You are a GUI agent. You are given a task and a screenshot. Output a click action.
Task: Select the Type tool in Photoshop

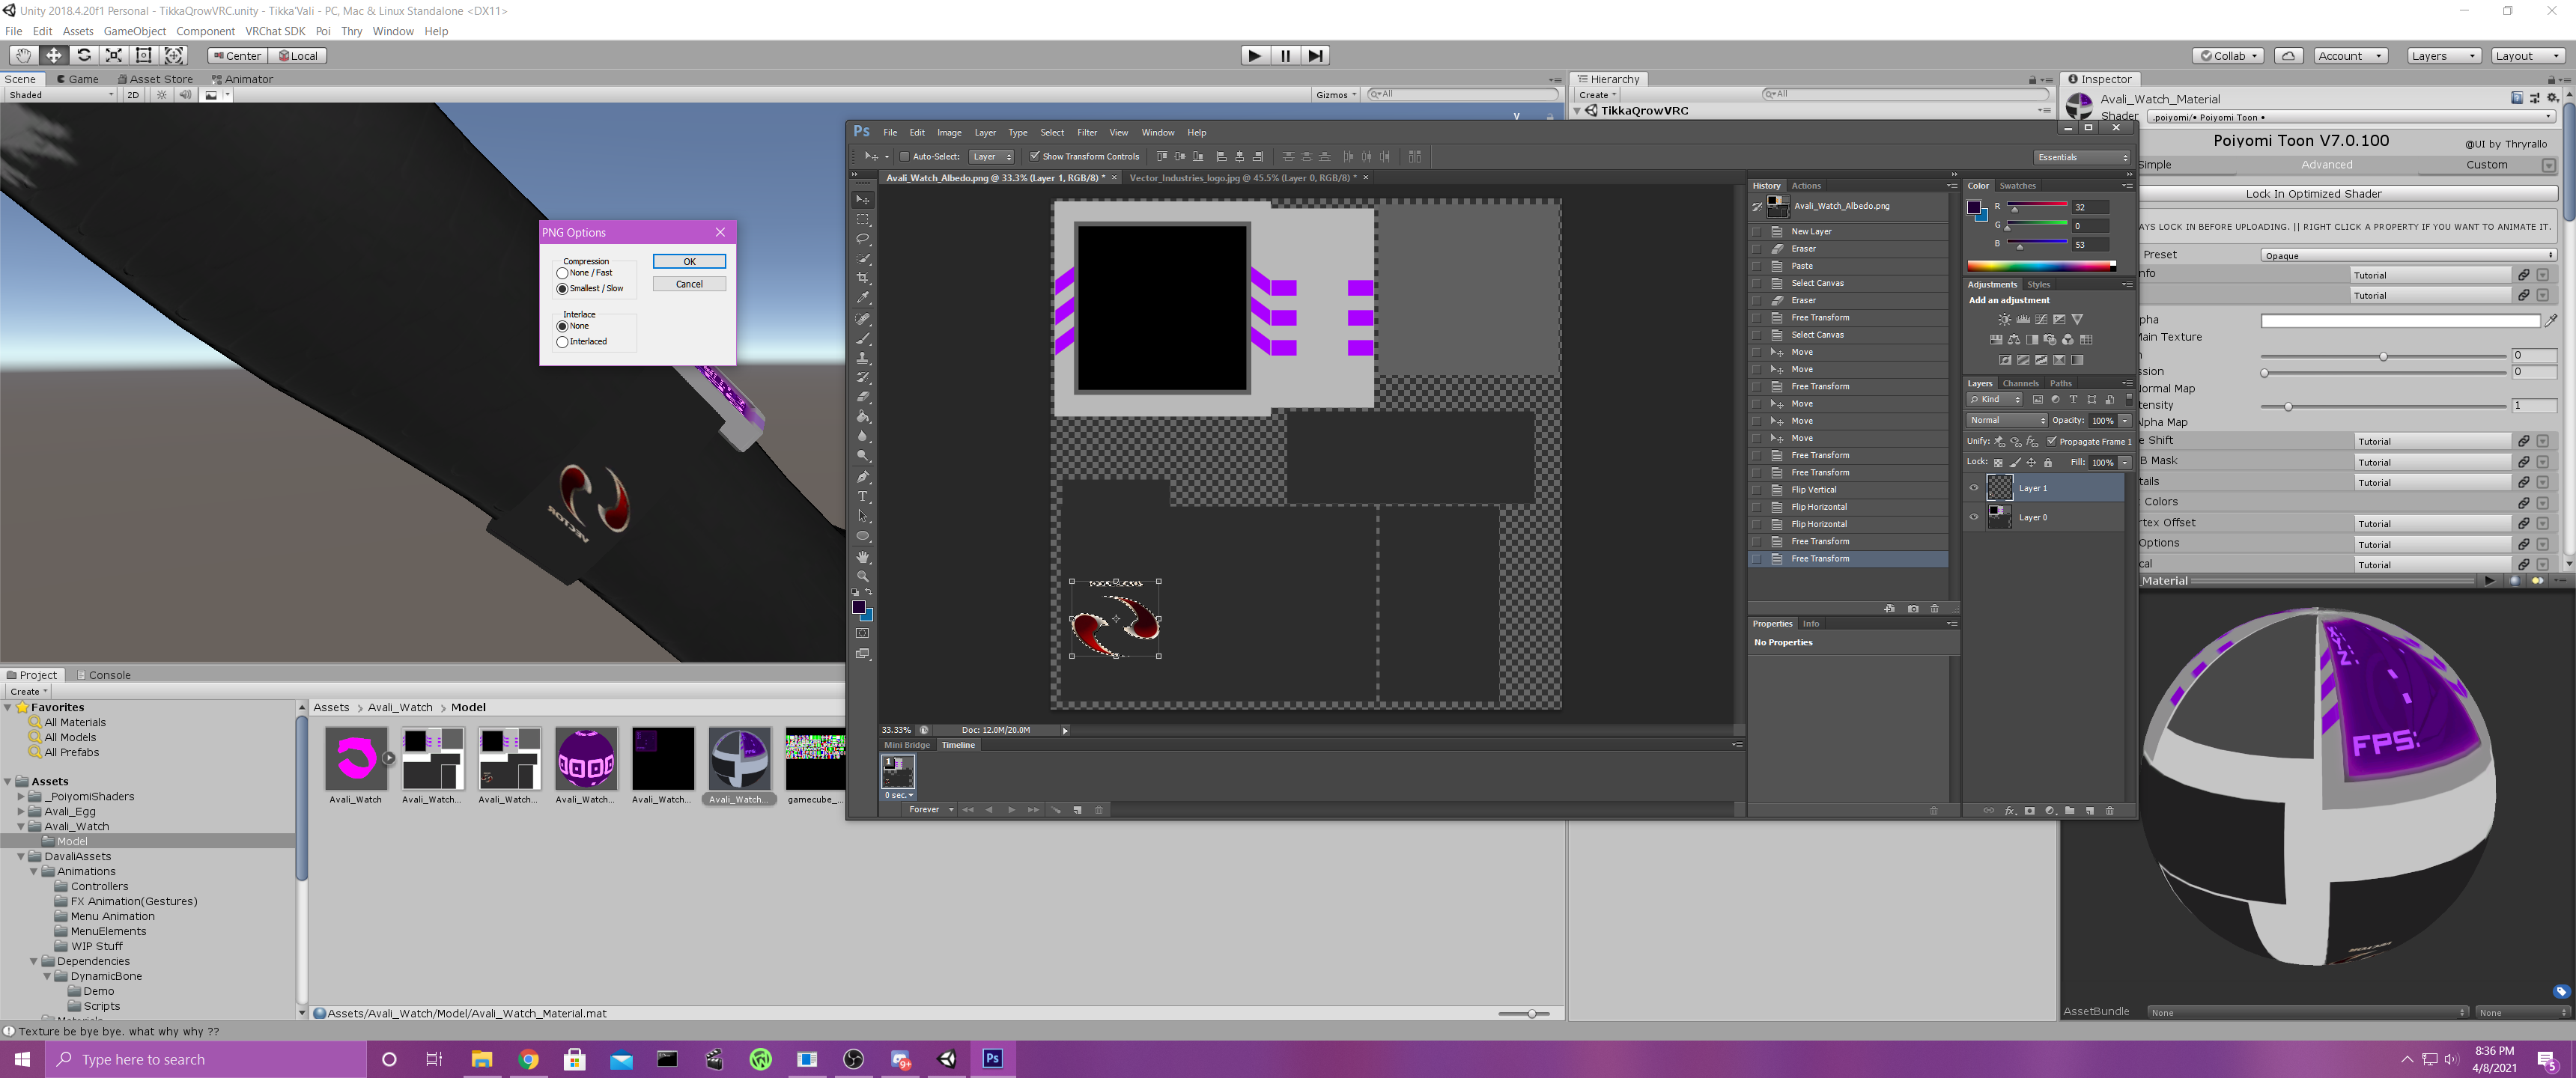[862, 497]
